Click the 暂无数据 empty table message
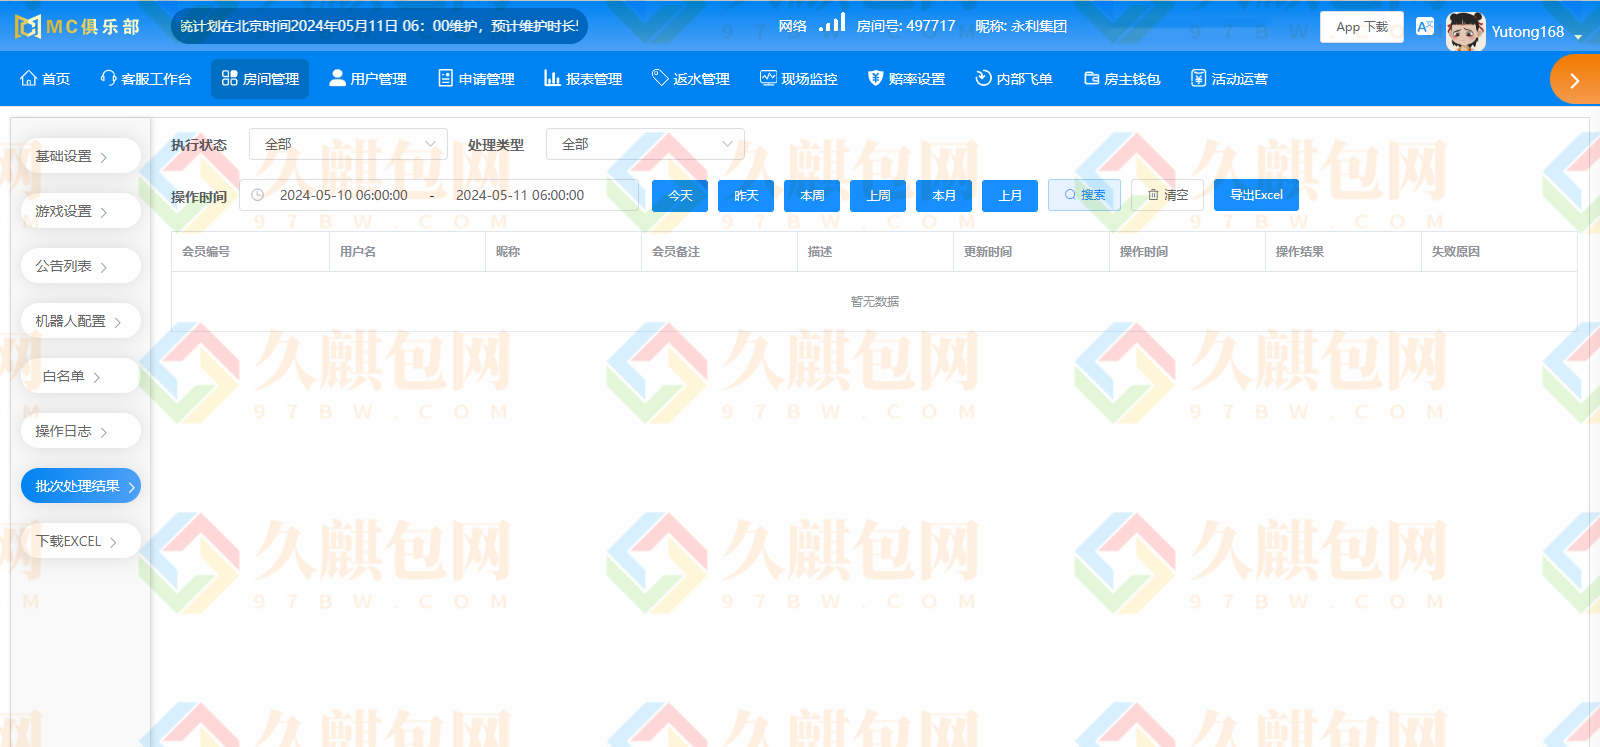 click(x=875, y=301)
